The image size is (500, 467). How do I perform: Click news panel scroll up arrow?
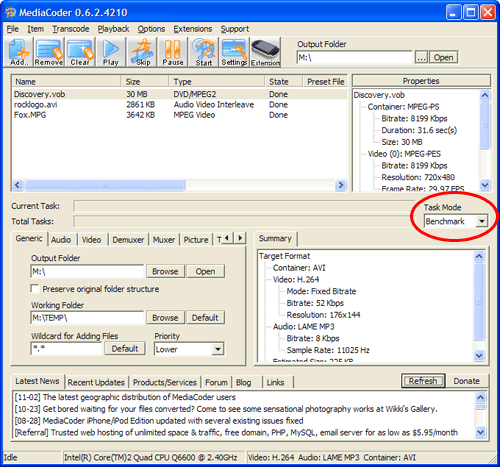point(480,397)
